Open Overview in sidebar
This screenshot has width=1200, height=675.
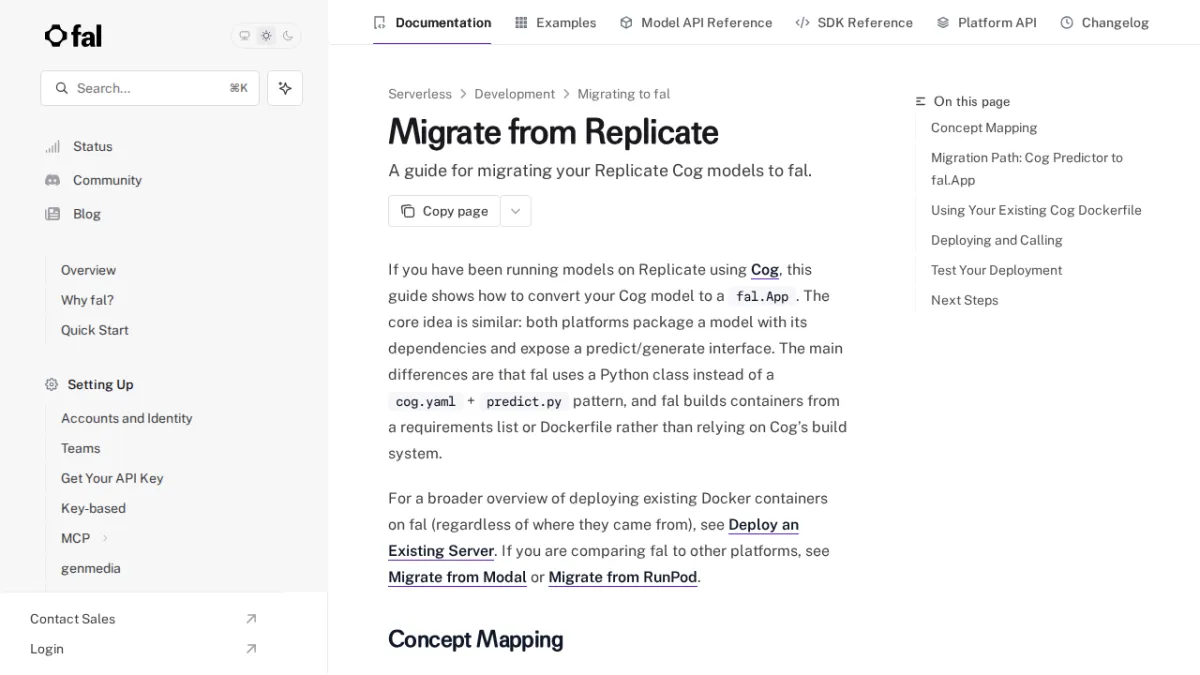(x=88, y=270)
